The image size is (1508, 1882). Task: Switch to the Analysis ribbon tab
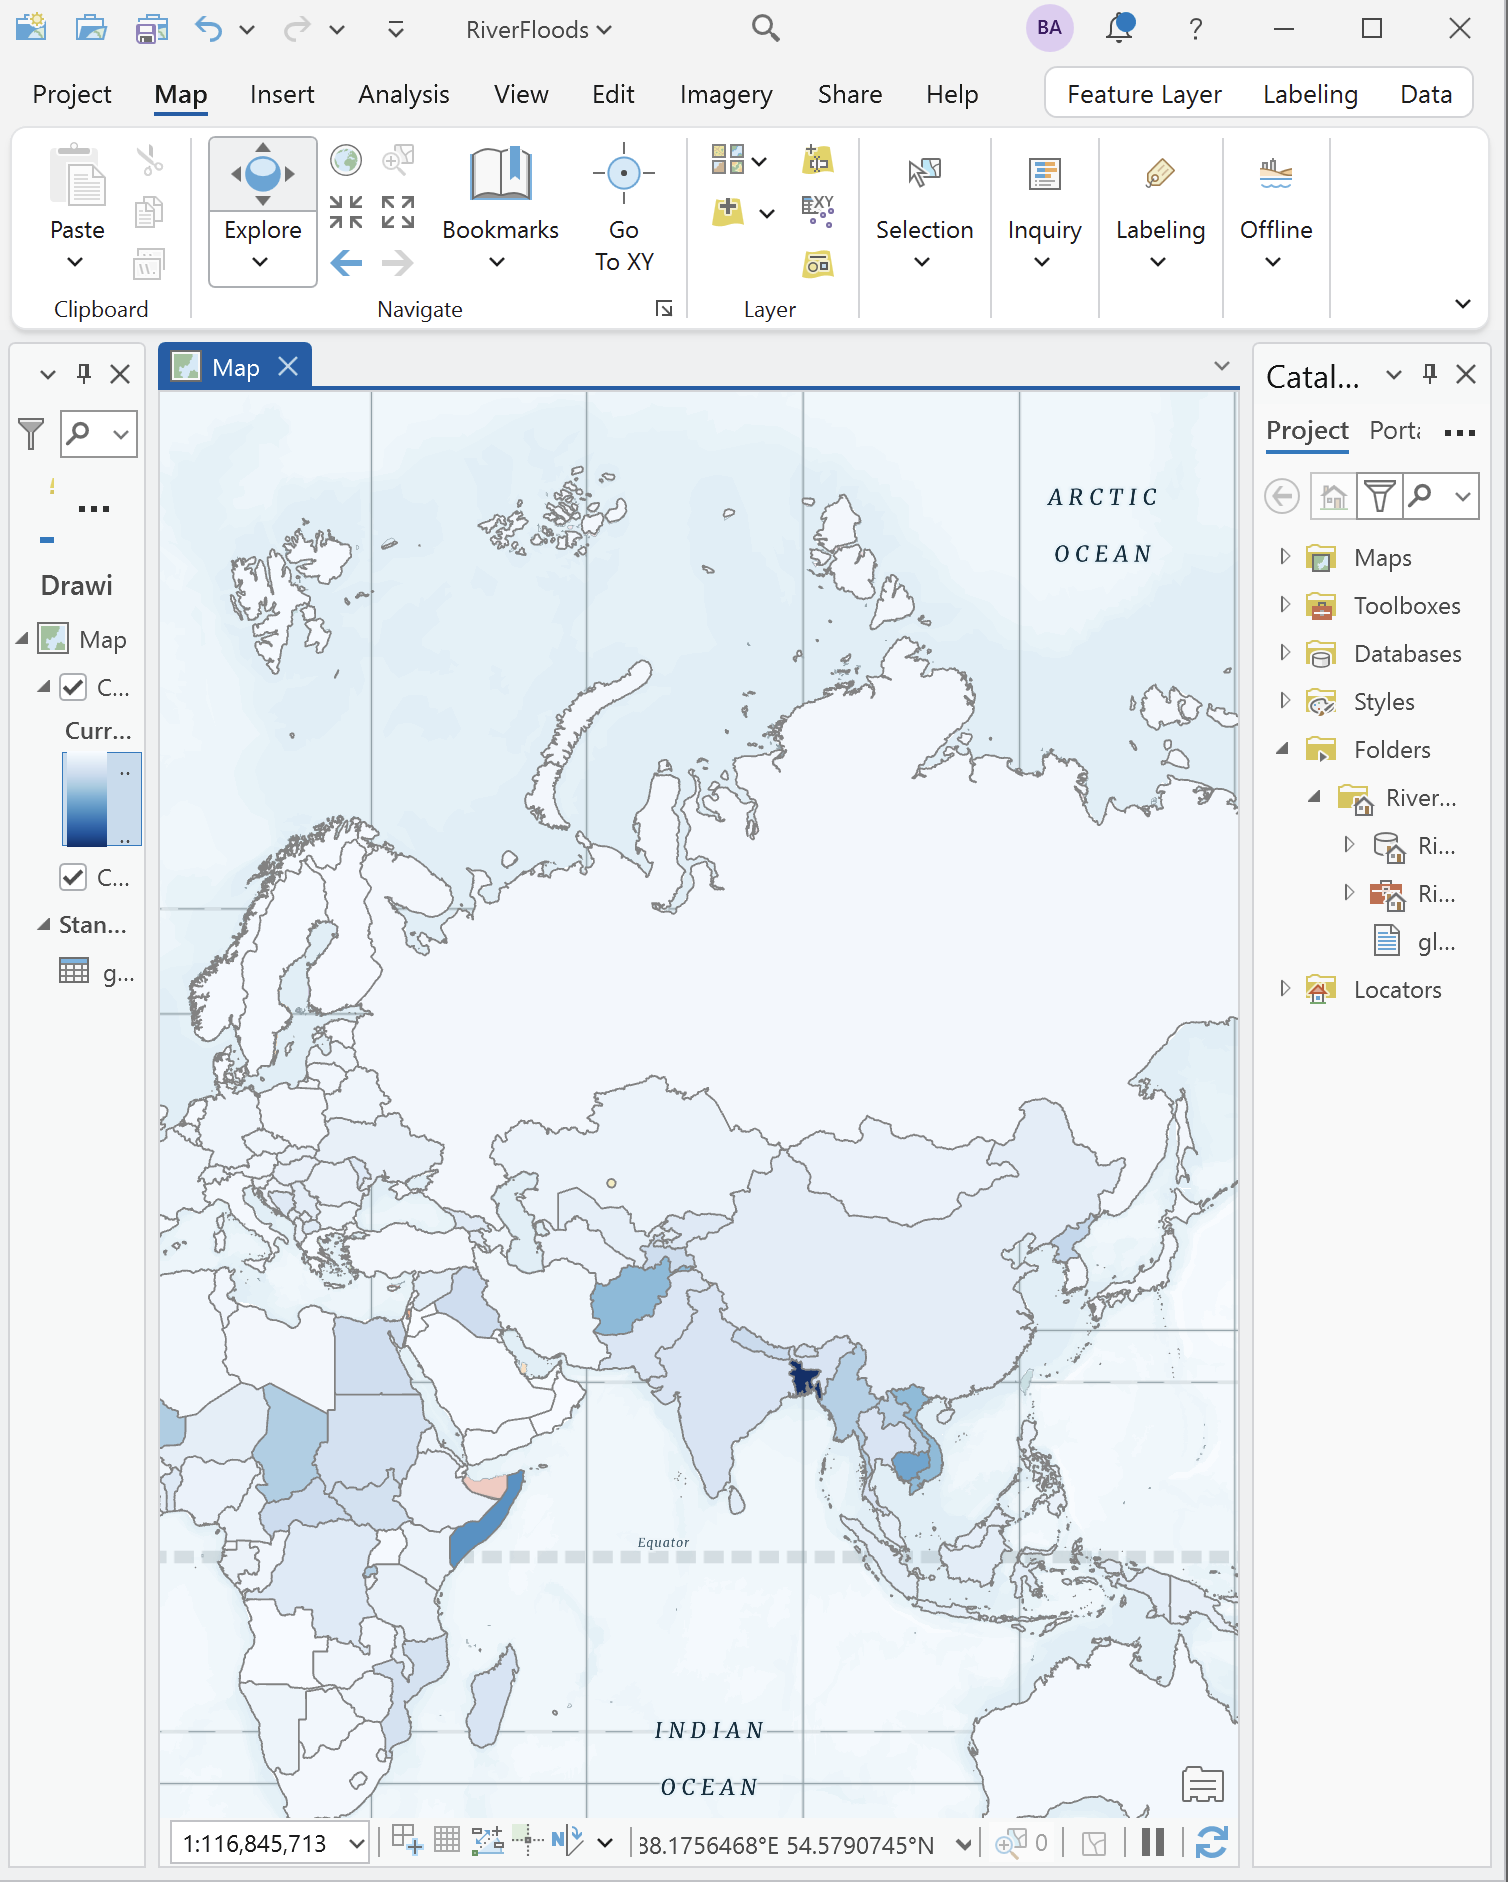pos(404,94)
